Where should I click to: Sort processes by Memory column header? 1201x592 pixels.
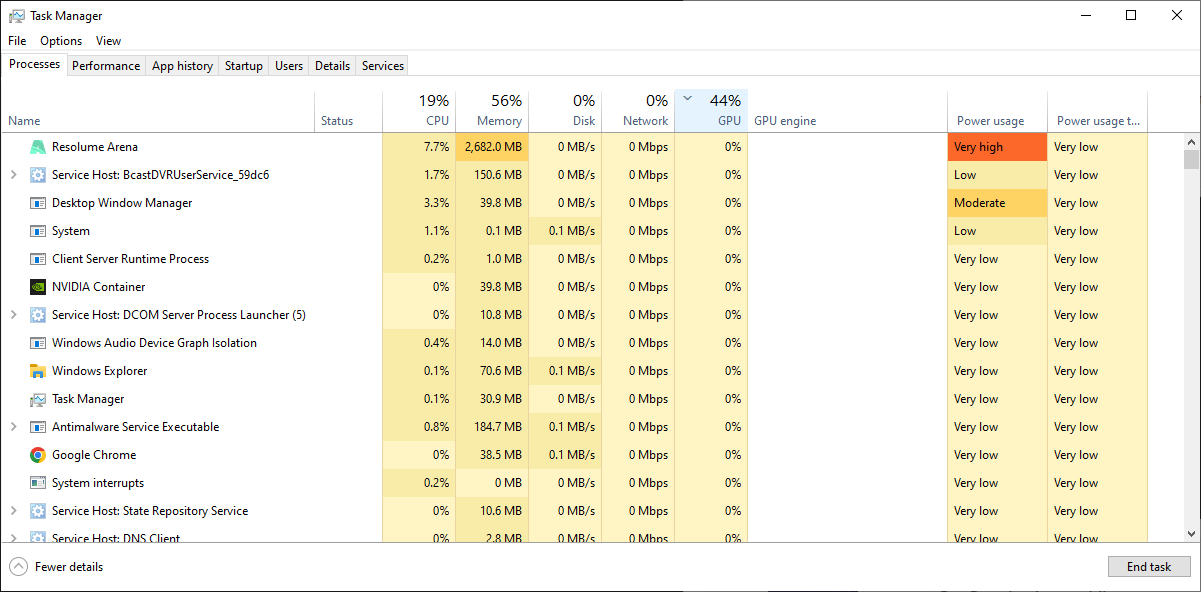pos(492,111)
